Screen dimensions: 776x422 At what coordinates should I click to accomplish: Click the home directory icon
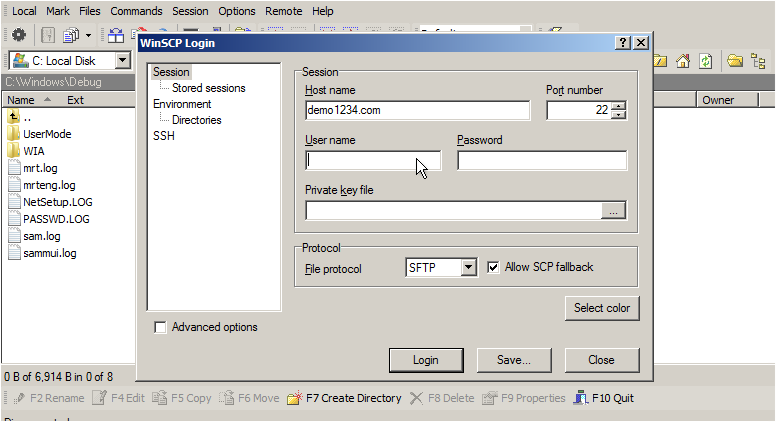pyautogui.click(x=683, y=61)
